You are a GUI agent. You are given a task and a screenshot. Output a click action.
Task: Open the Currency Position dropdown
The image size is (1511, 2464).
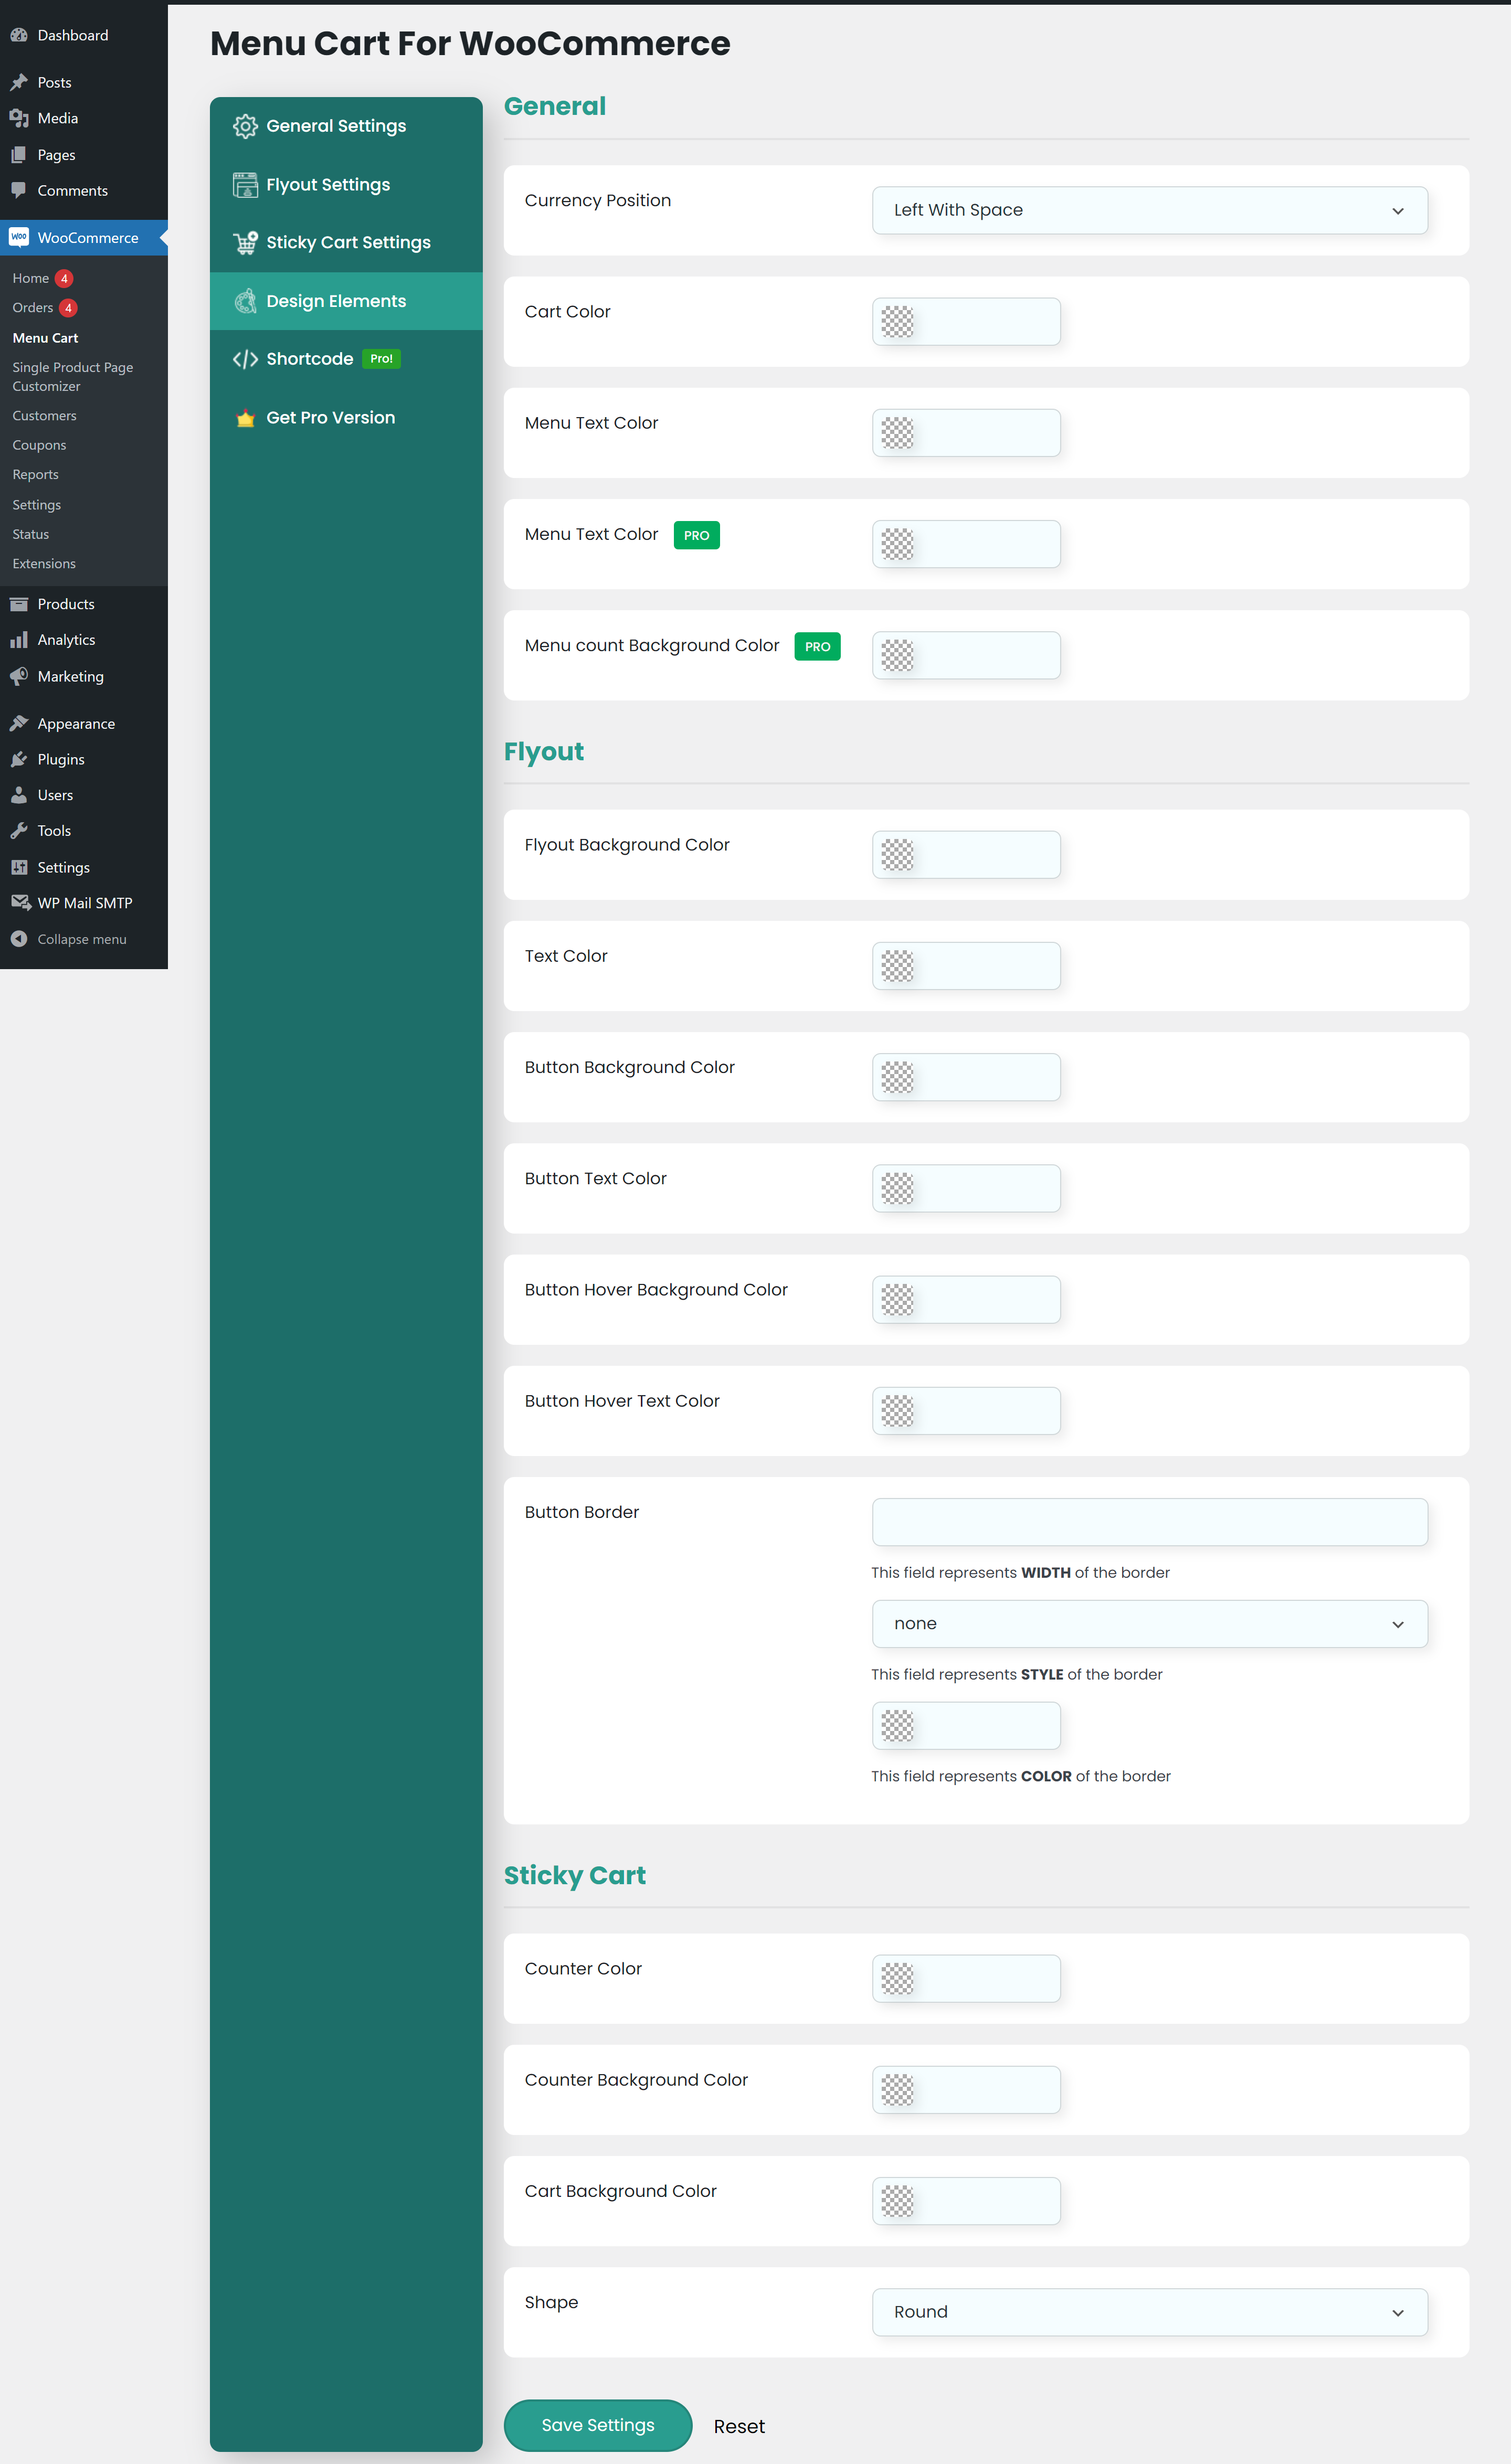(1149, 210)
